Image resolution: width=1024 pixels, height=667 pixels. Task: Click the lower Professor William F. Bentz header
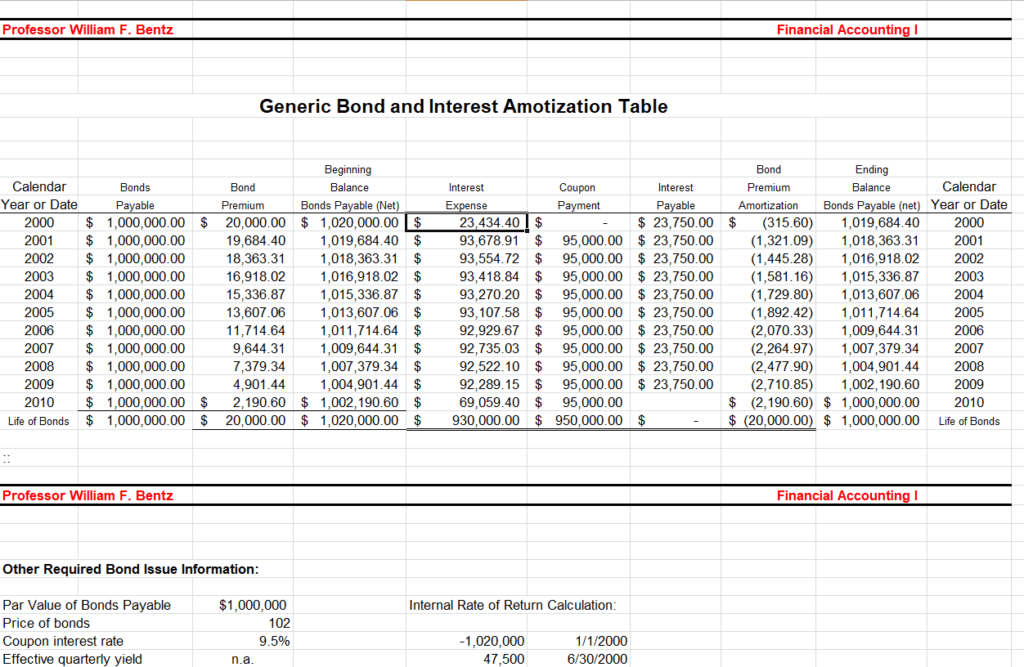point(88,495)
